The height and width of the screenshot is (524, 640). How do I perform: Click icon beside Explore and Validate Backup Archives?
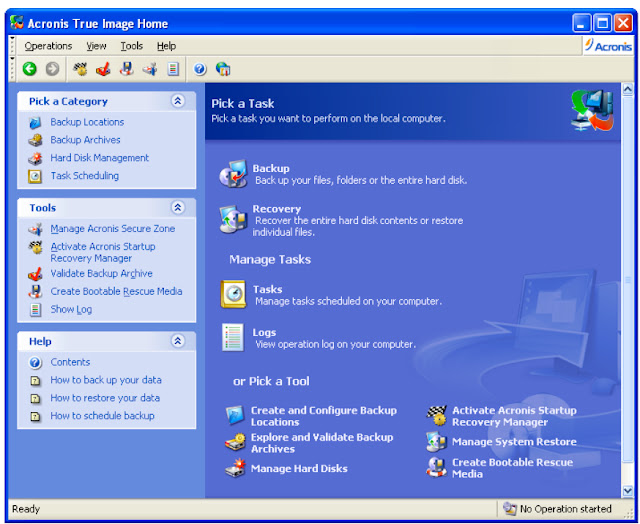235,442
